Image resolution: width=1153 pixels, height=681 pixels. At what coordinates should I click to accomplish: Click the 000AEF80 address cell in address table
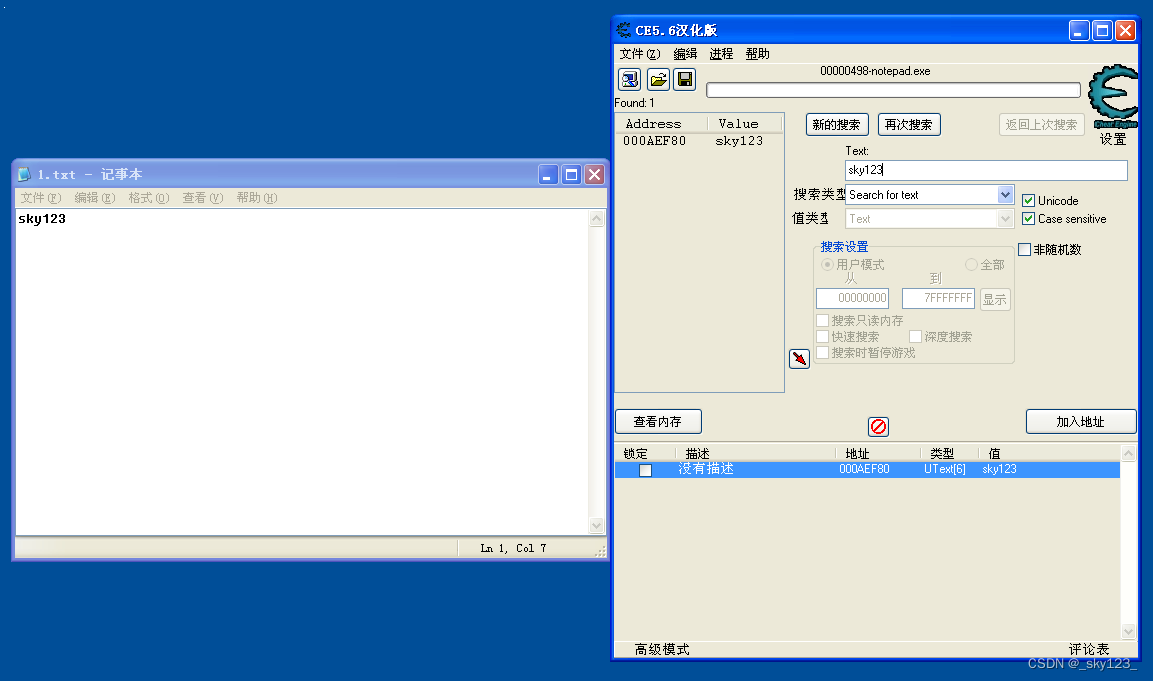[864, 469]
